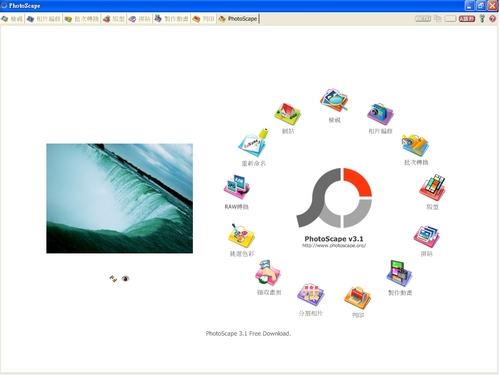Click the eye icon below the waterfall photo
This screenshot has height=375, width=500.
[125, 278]
